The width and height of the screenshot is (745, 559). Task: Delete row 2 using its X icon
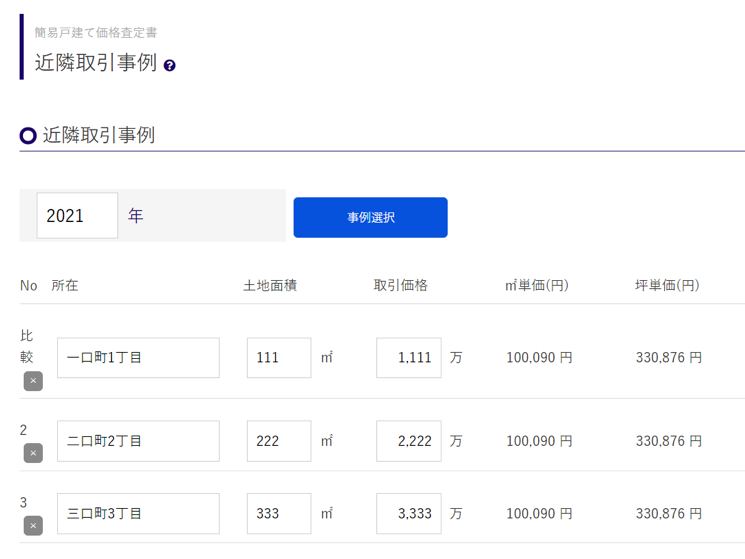coord(33,453)
